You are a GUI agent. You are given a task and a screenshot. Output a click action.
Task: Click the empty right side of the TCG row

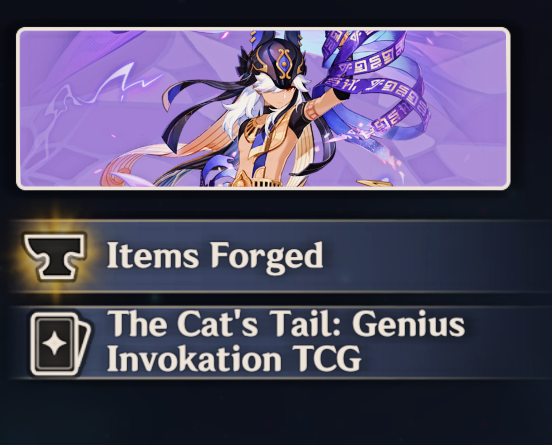510,343
